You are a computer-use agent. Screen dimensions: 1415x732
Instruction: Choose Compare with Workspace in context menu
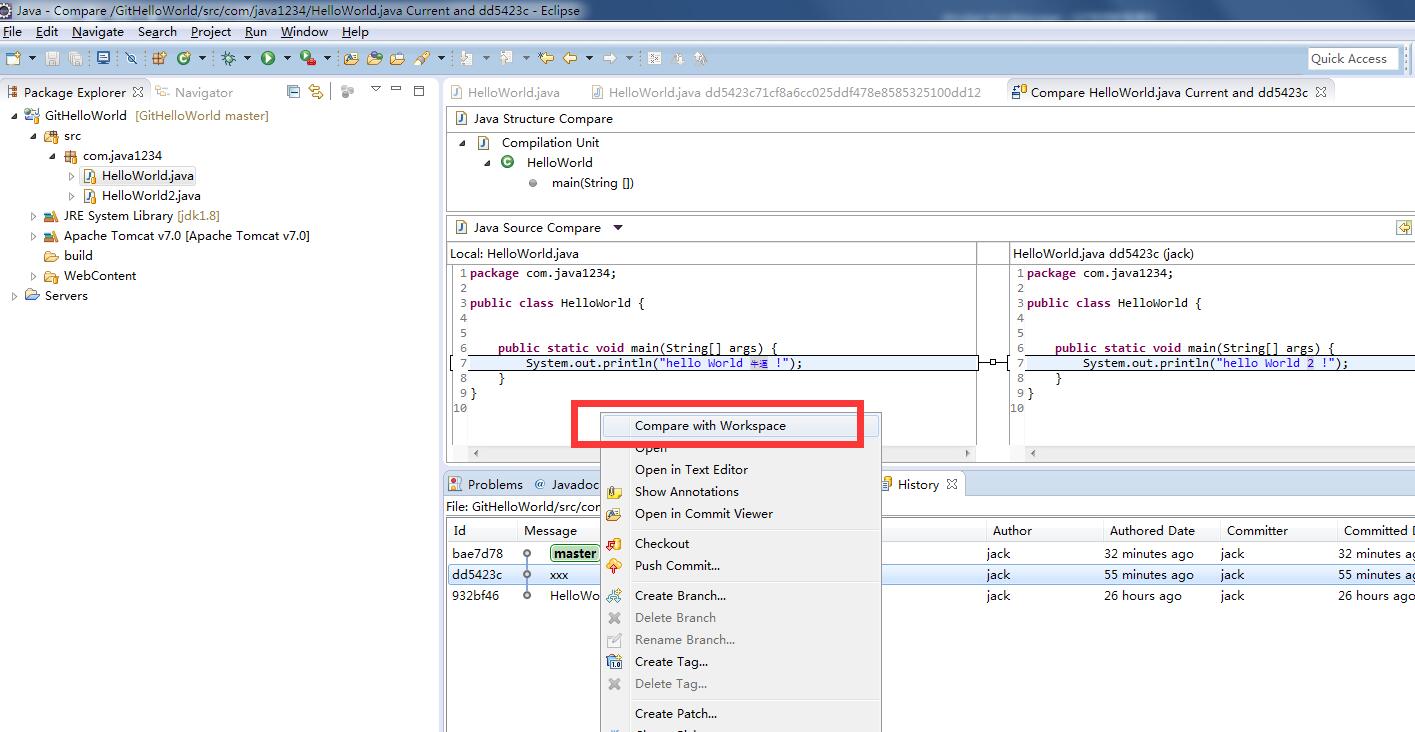(x=740, y=426)
